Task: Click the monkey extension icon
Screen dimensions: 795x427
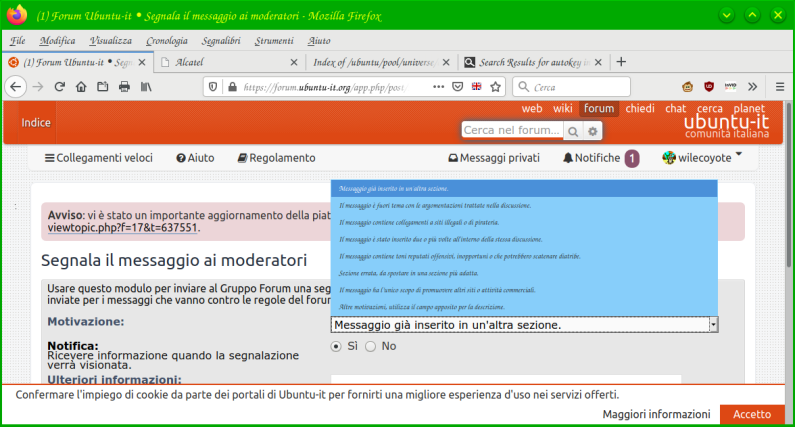Action: point(688,87)
